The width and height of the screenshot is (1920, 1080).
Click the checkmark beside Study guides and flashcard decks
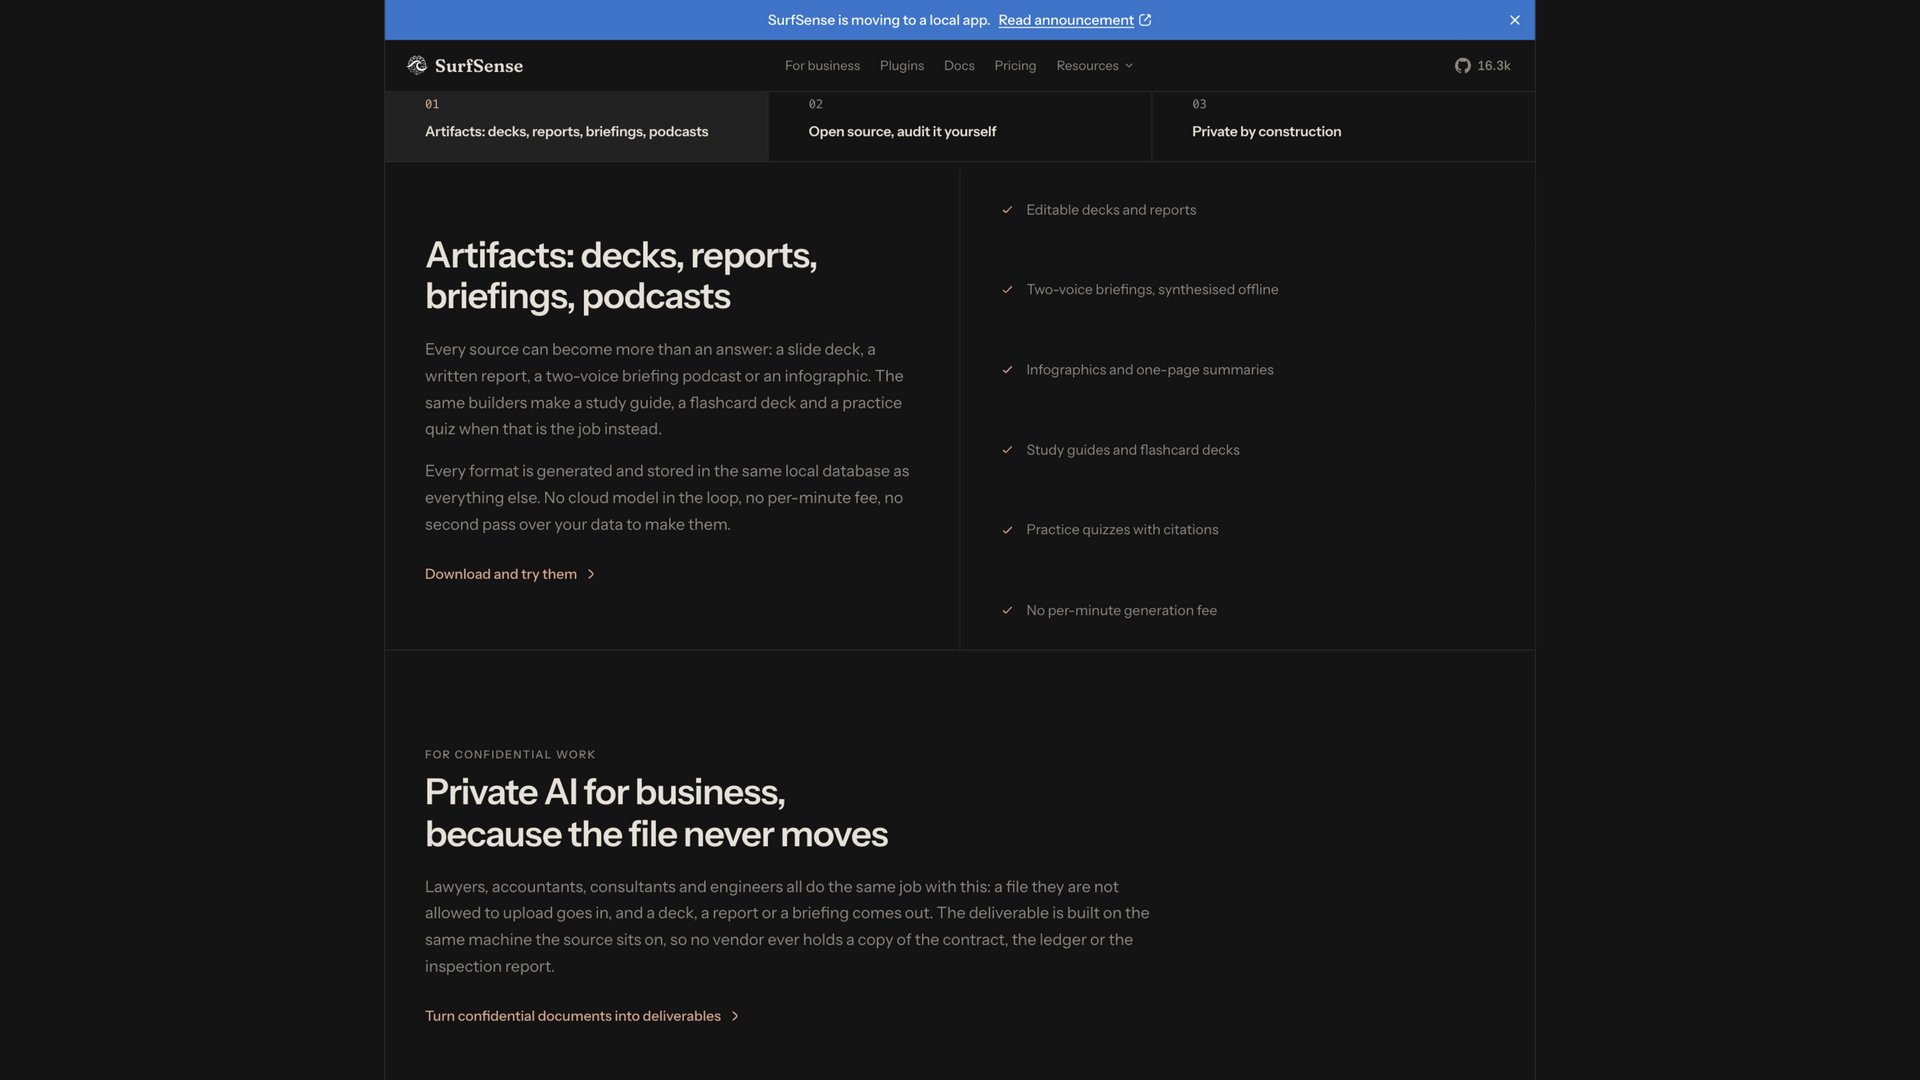click(x=1007, y=450)
